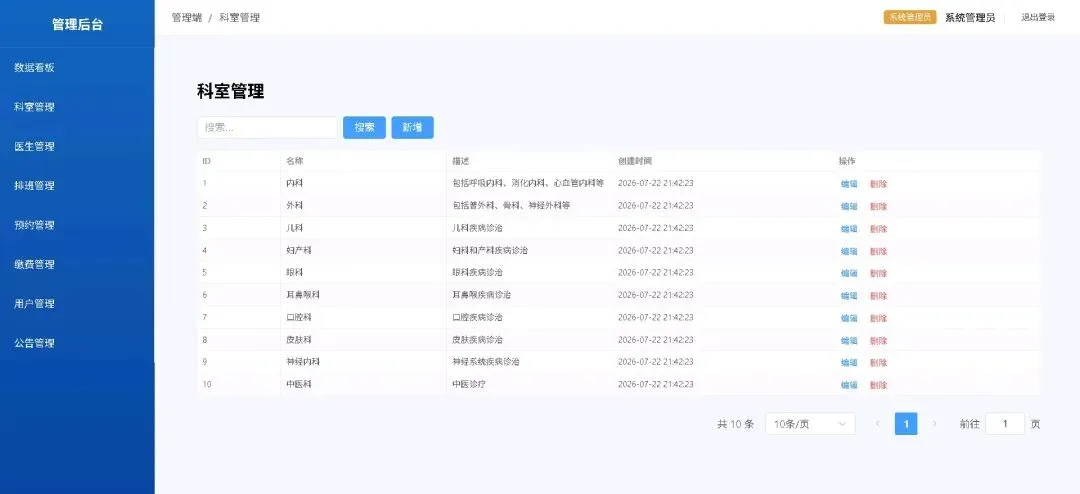Screen dimensions: 1080x494
Task: Edit the 耳鼻喉科 row
Action: pos(849,296)
